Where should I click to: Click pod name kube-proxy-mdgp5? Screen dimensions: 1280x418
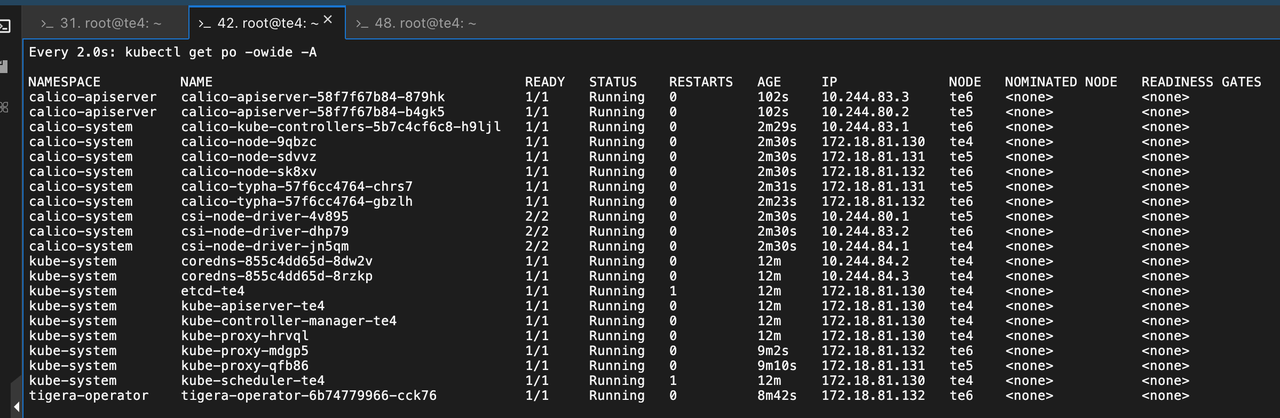pos(245,352)
